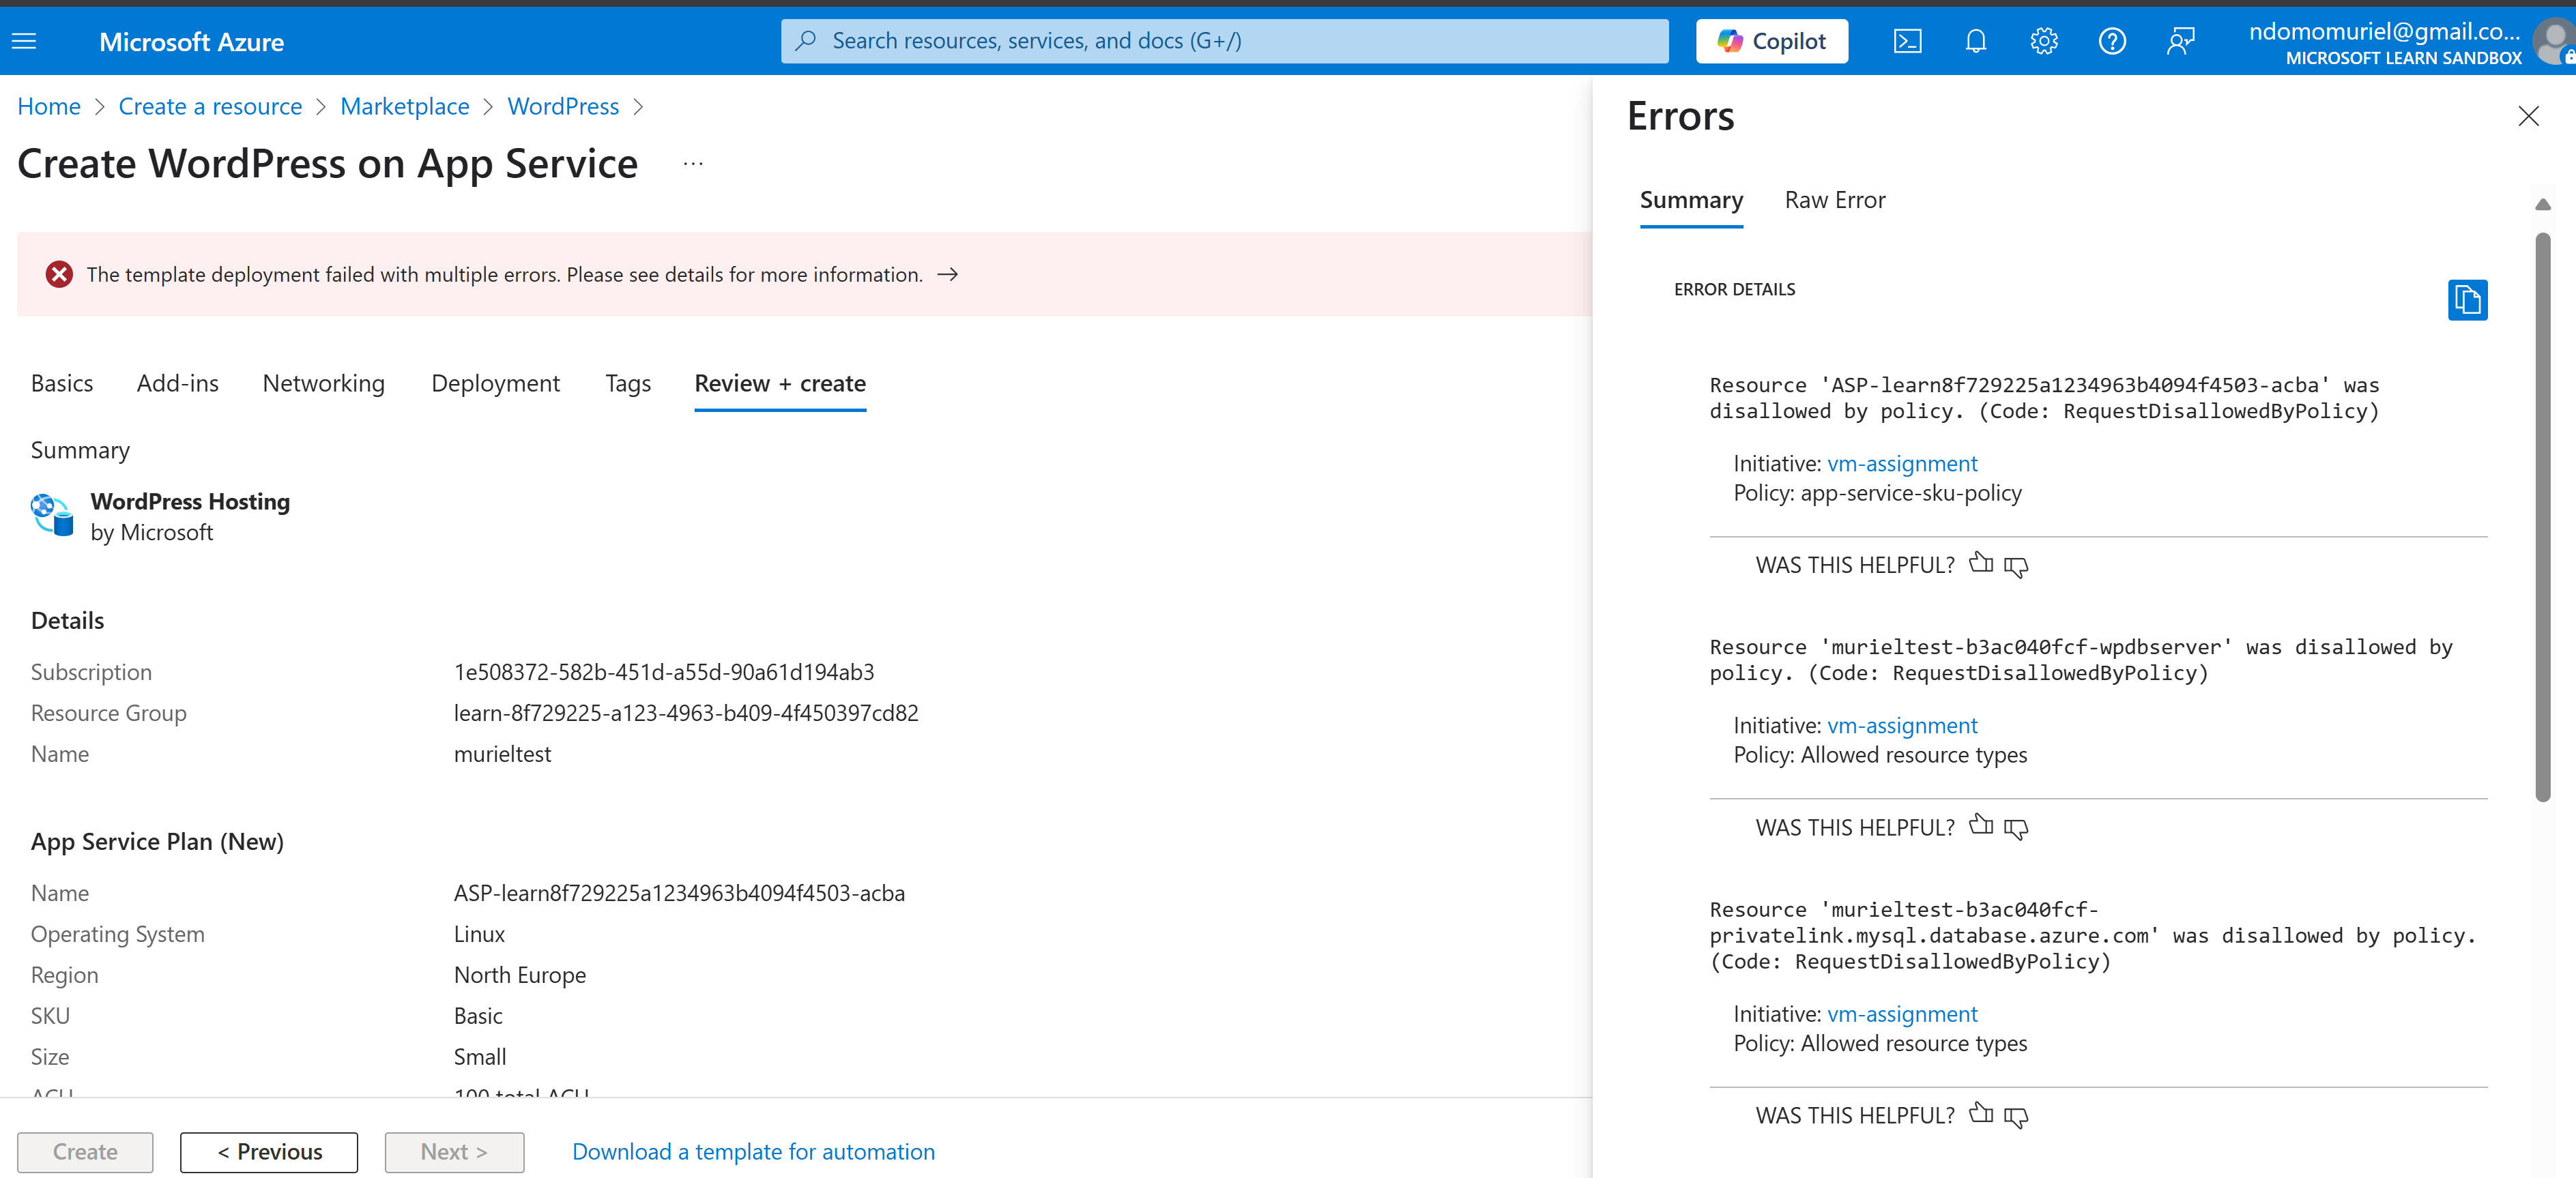Click the arrow in the deployment failed banner
Screen dimensions: 2576x1178
coord(947,274)
